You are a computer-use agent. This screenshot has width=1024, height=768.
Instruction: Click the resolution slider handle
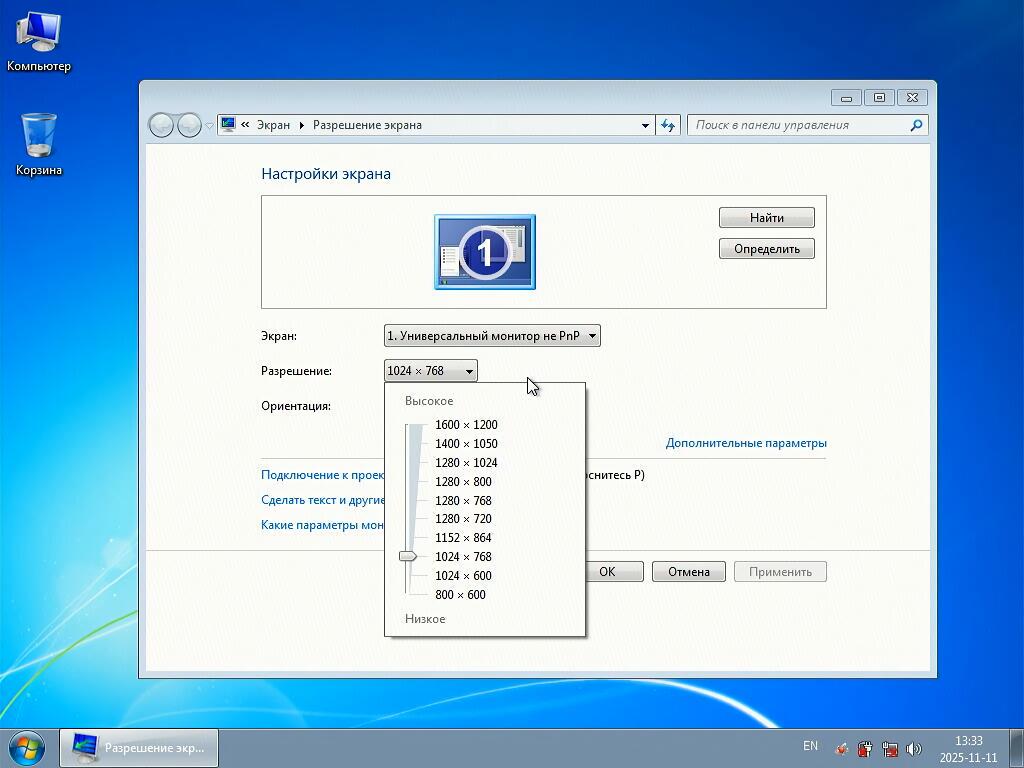click(x=407, y=556)
